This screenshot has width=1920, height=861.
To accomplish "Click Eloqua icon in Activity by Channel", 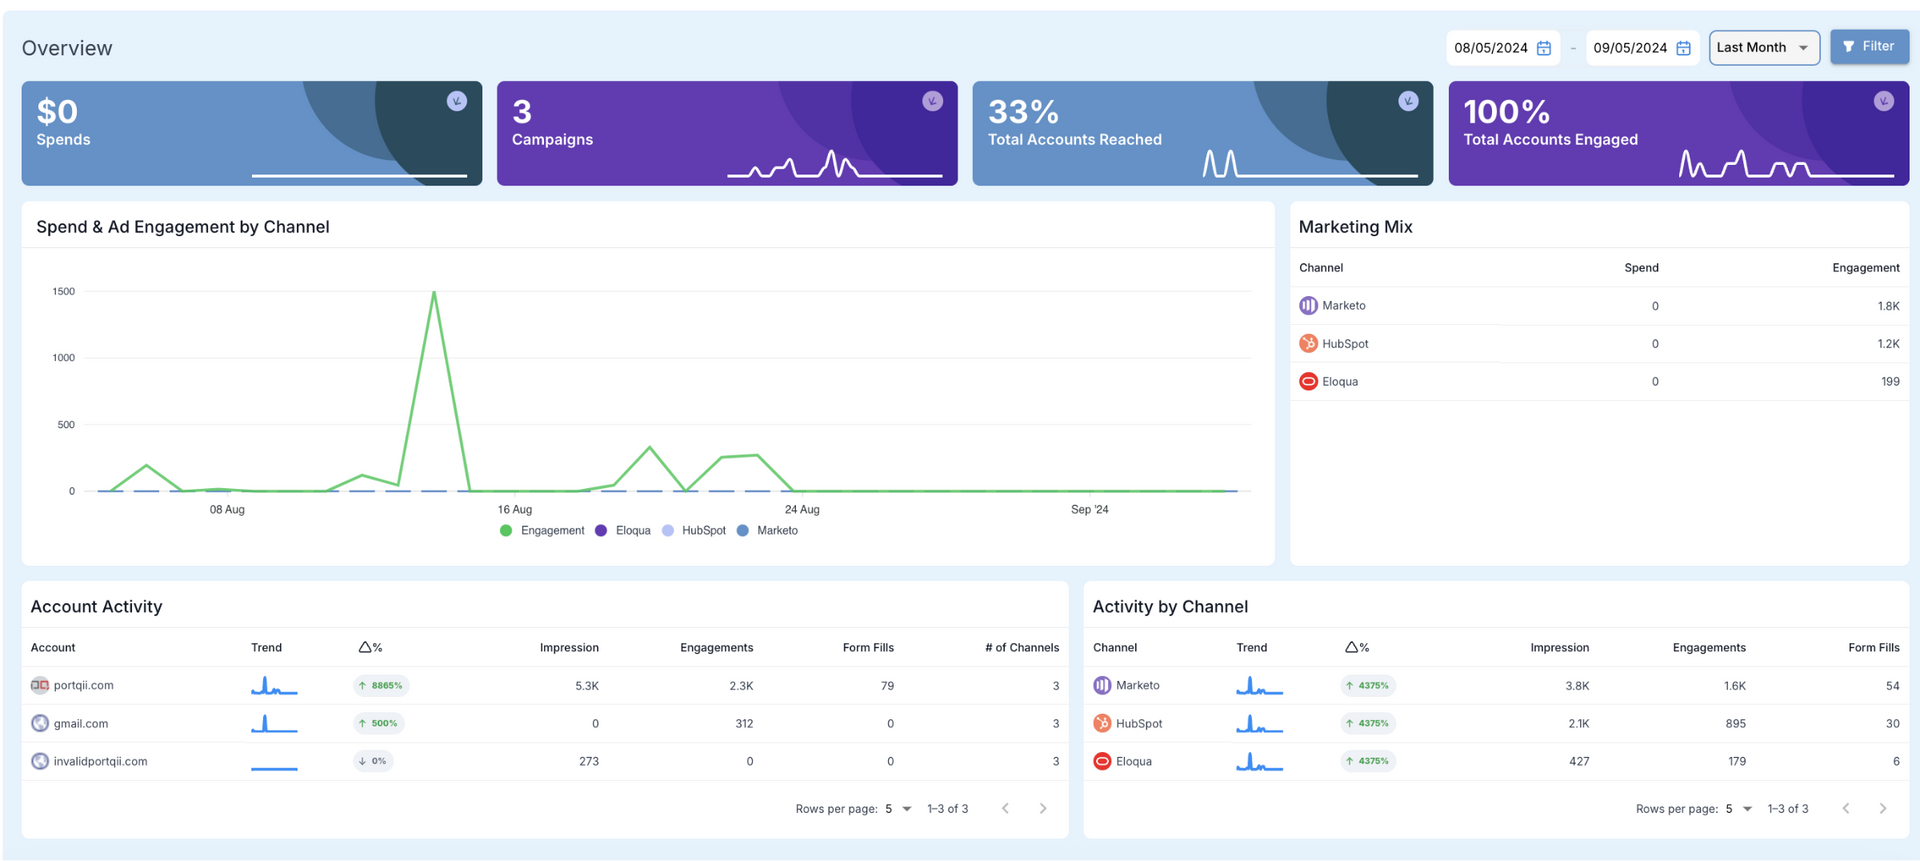I will coord(1102,762).
